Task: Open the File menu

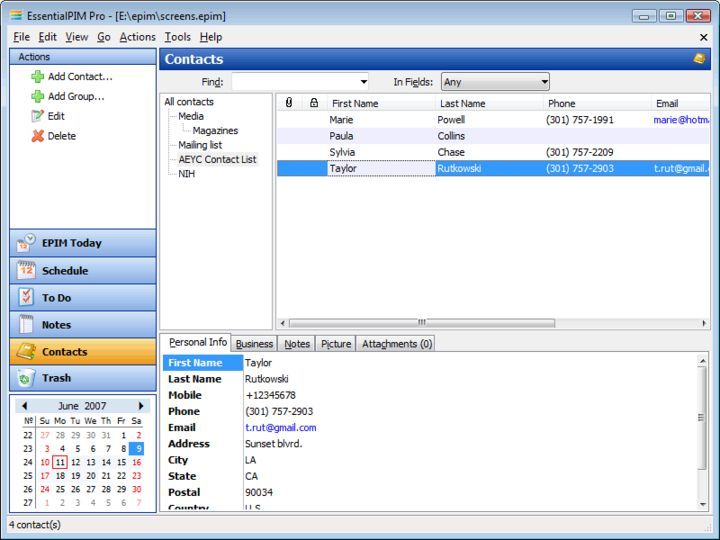Action: pos(22,37)
